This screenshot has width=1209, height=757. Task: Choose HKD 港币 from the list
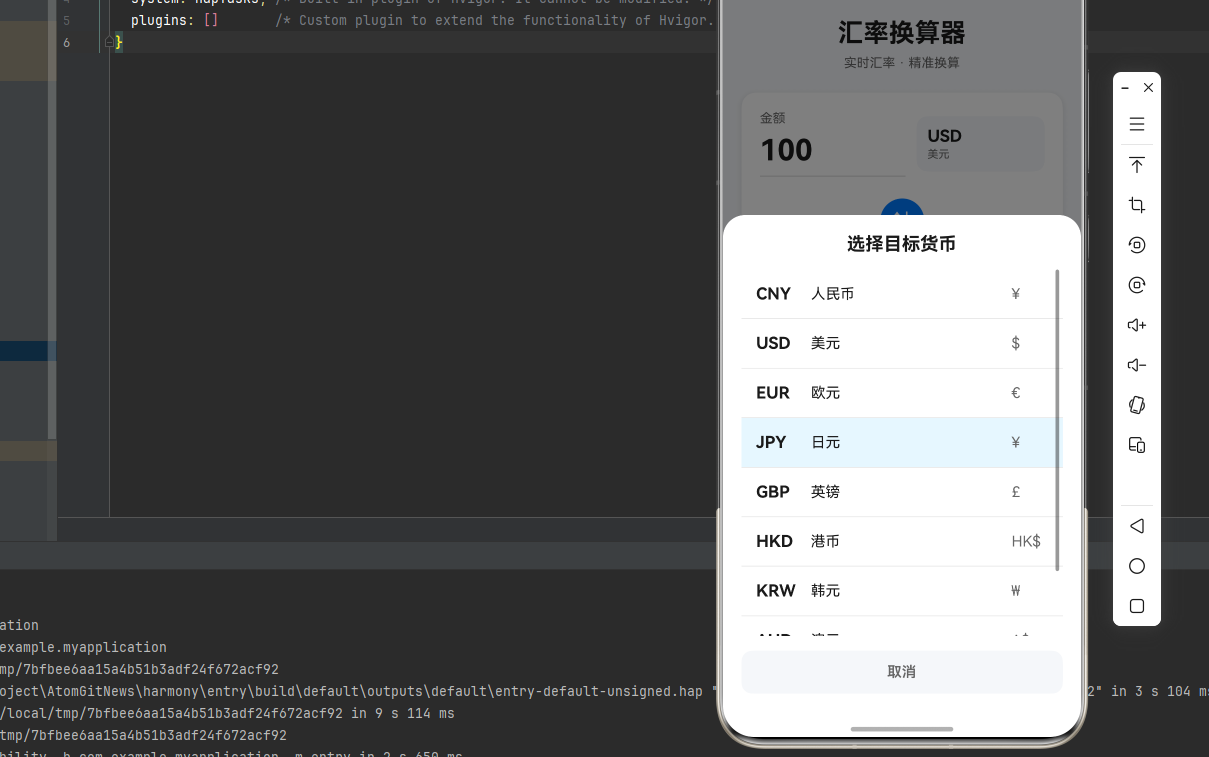[x=898, y=541]
